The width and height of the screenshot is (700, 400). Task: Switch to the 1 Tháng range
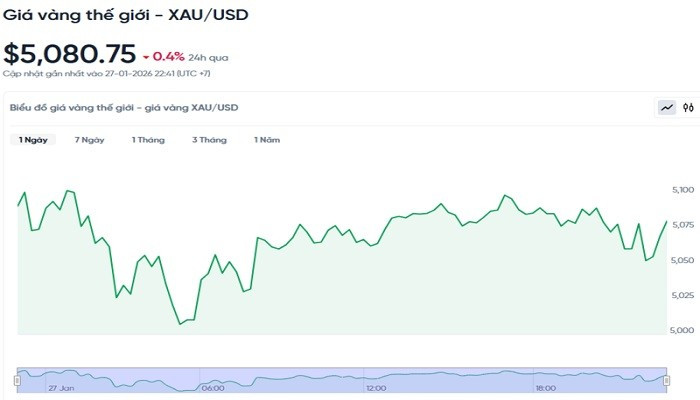(148, 140)
